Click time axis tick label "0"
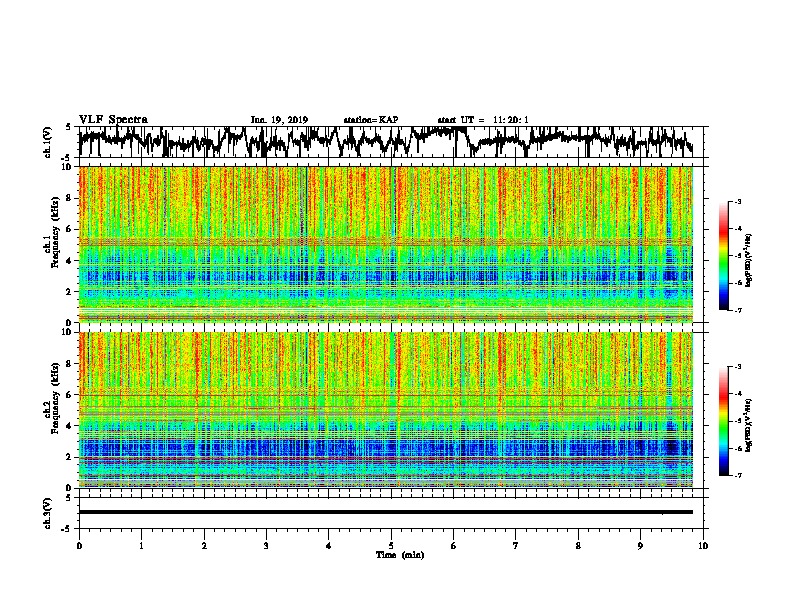 click(x=79, y=546)
